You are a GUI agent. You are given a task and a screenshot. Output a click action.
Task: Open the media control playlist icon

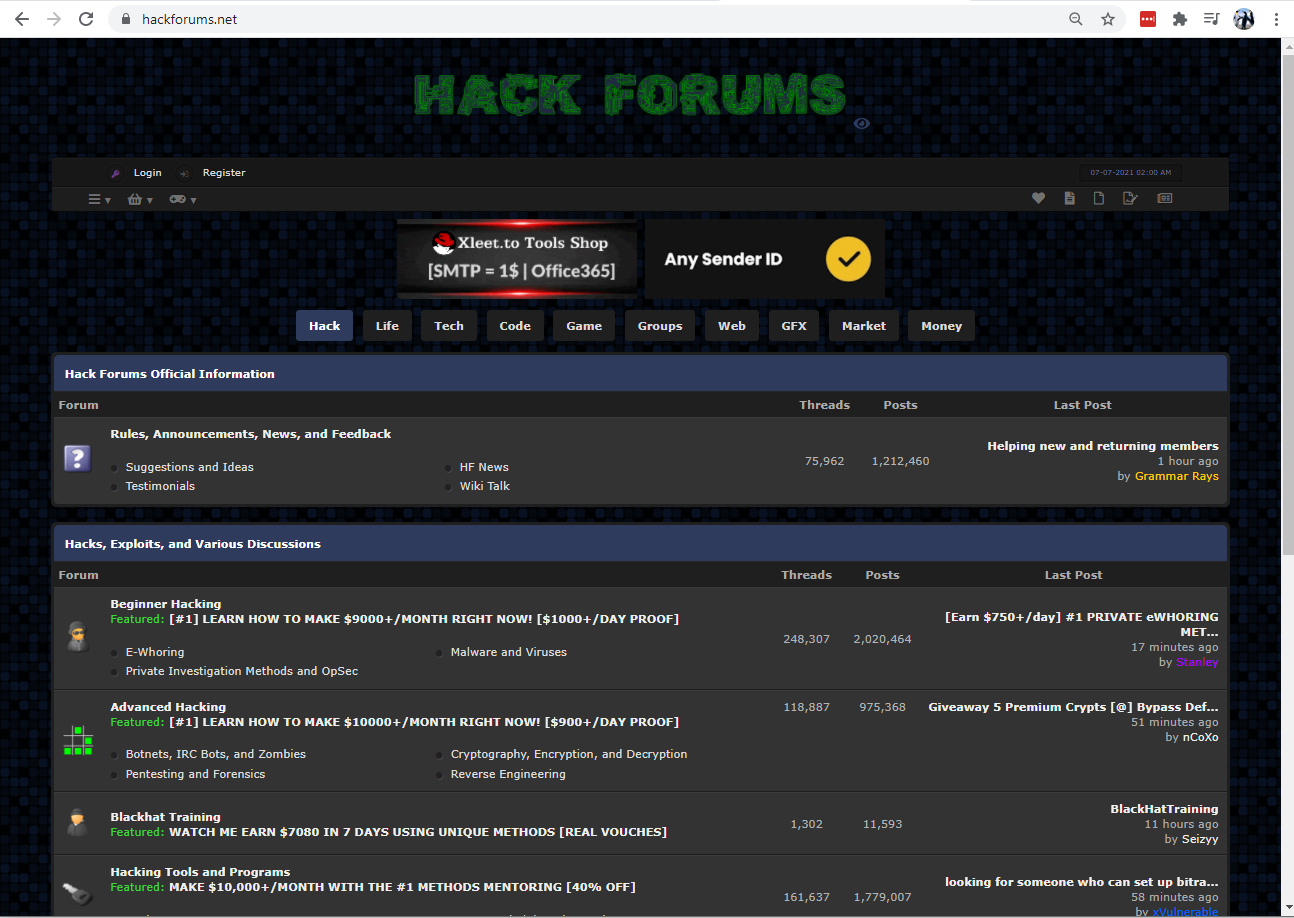(1212, 19)
